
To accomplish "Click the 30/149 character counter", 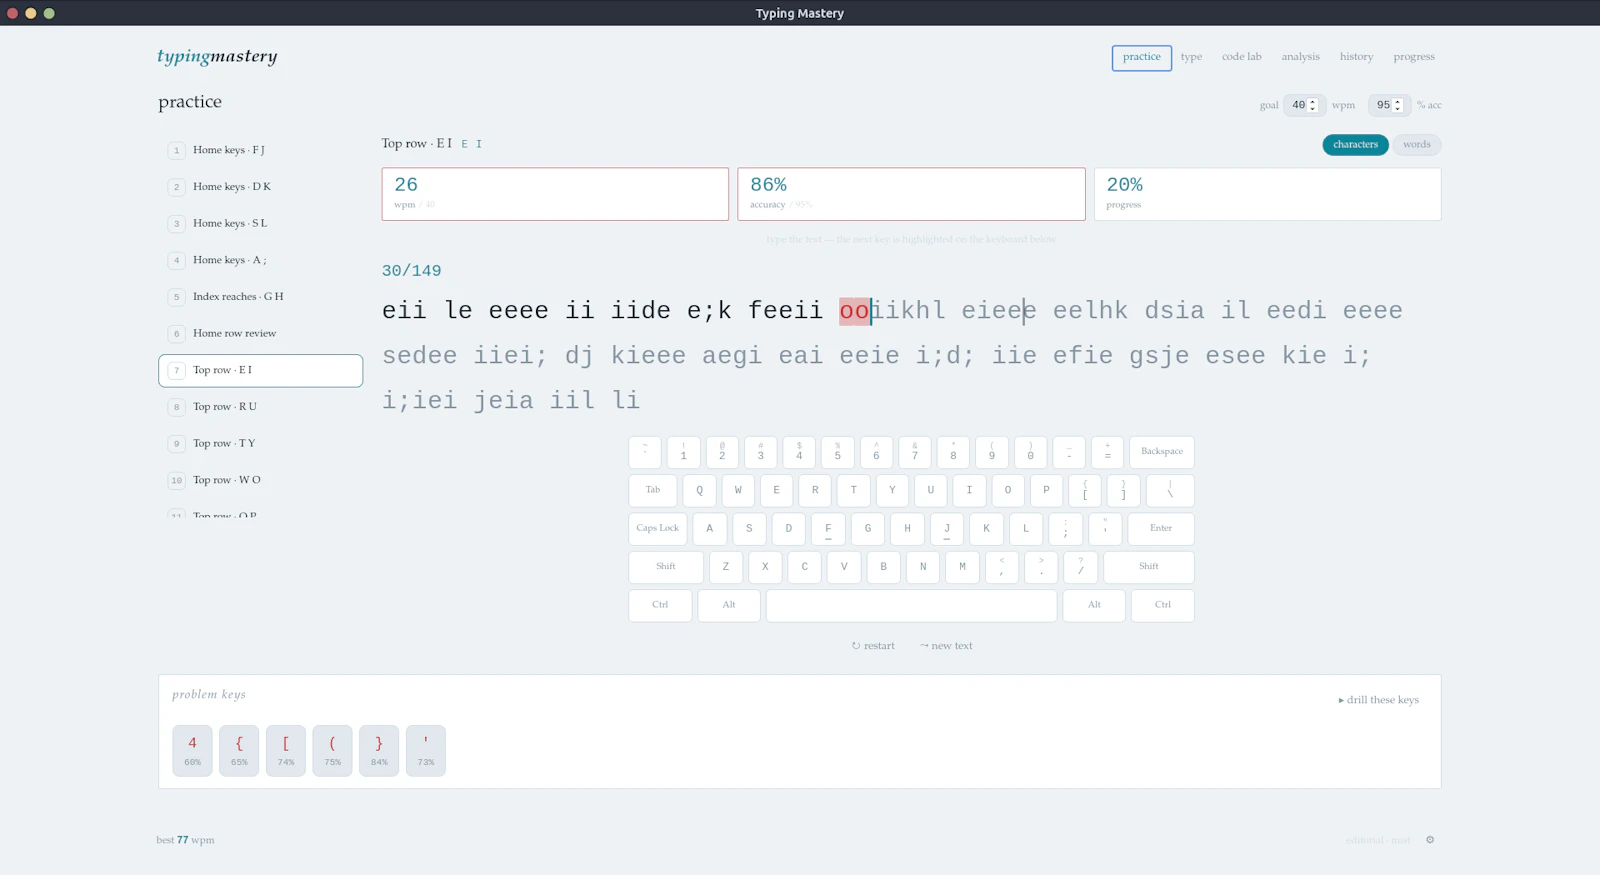I will (411, 271).
